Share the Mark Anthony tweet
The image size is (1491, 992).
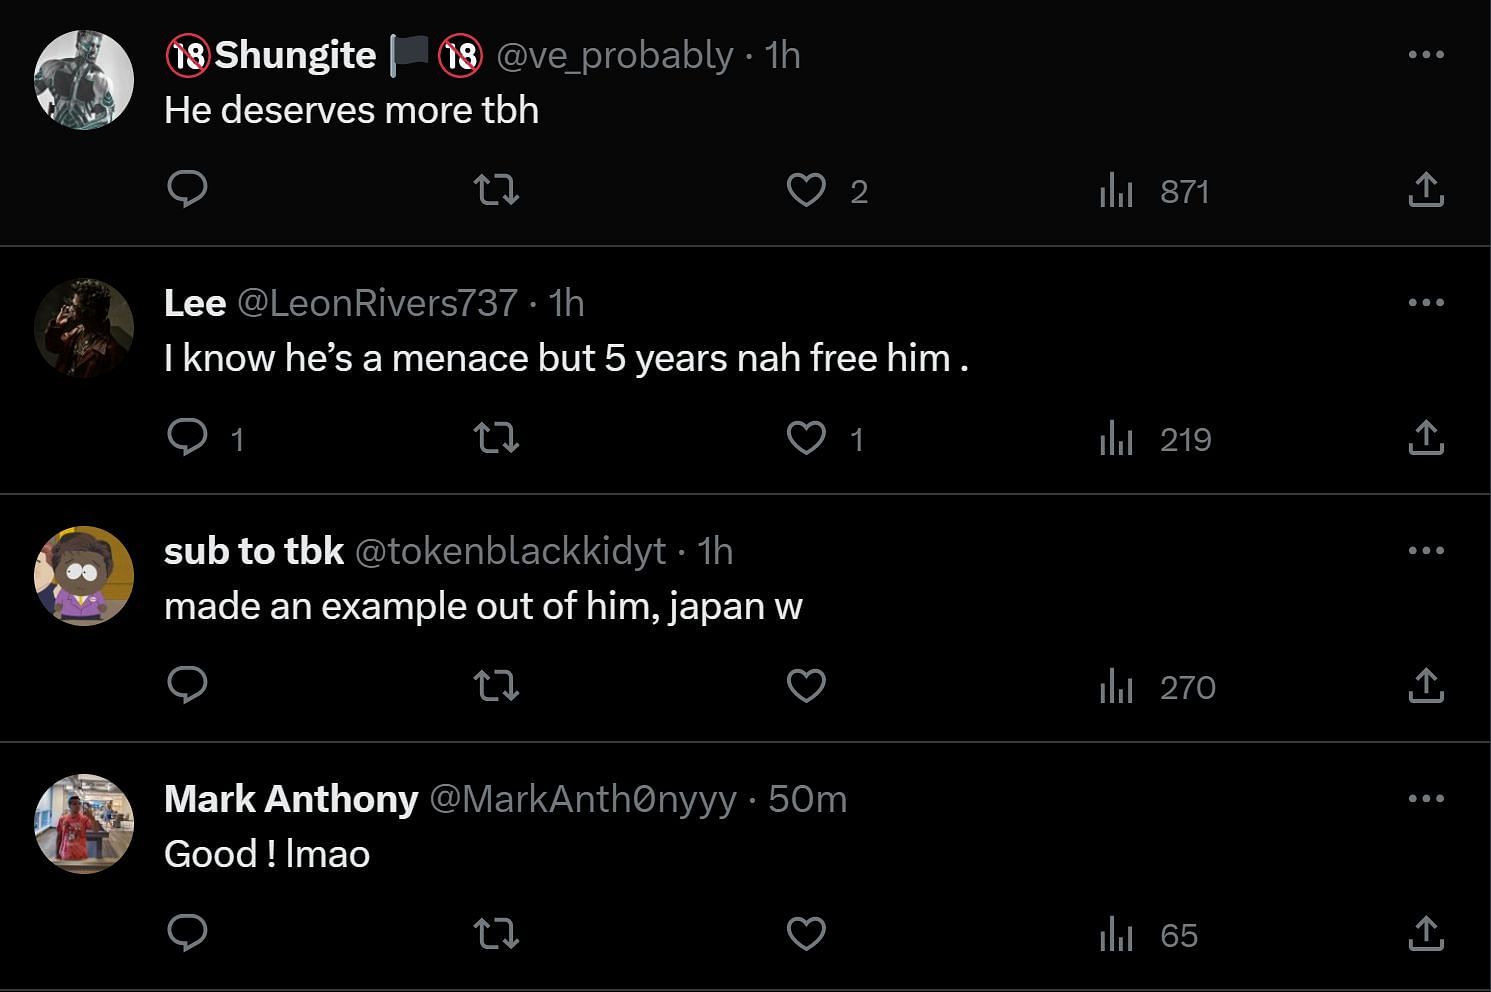(x=1426, y=934)
